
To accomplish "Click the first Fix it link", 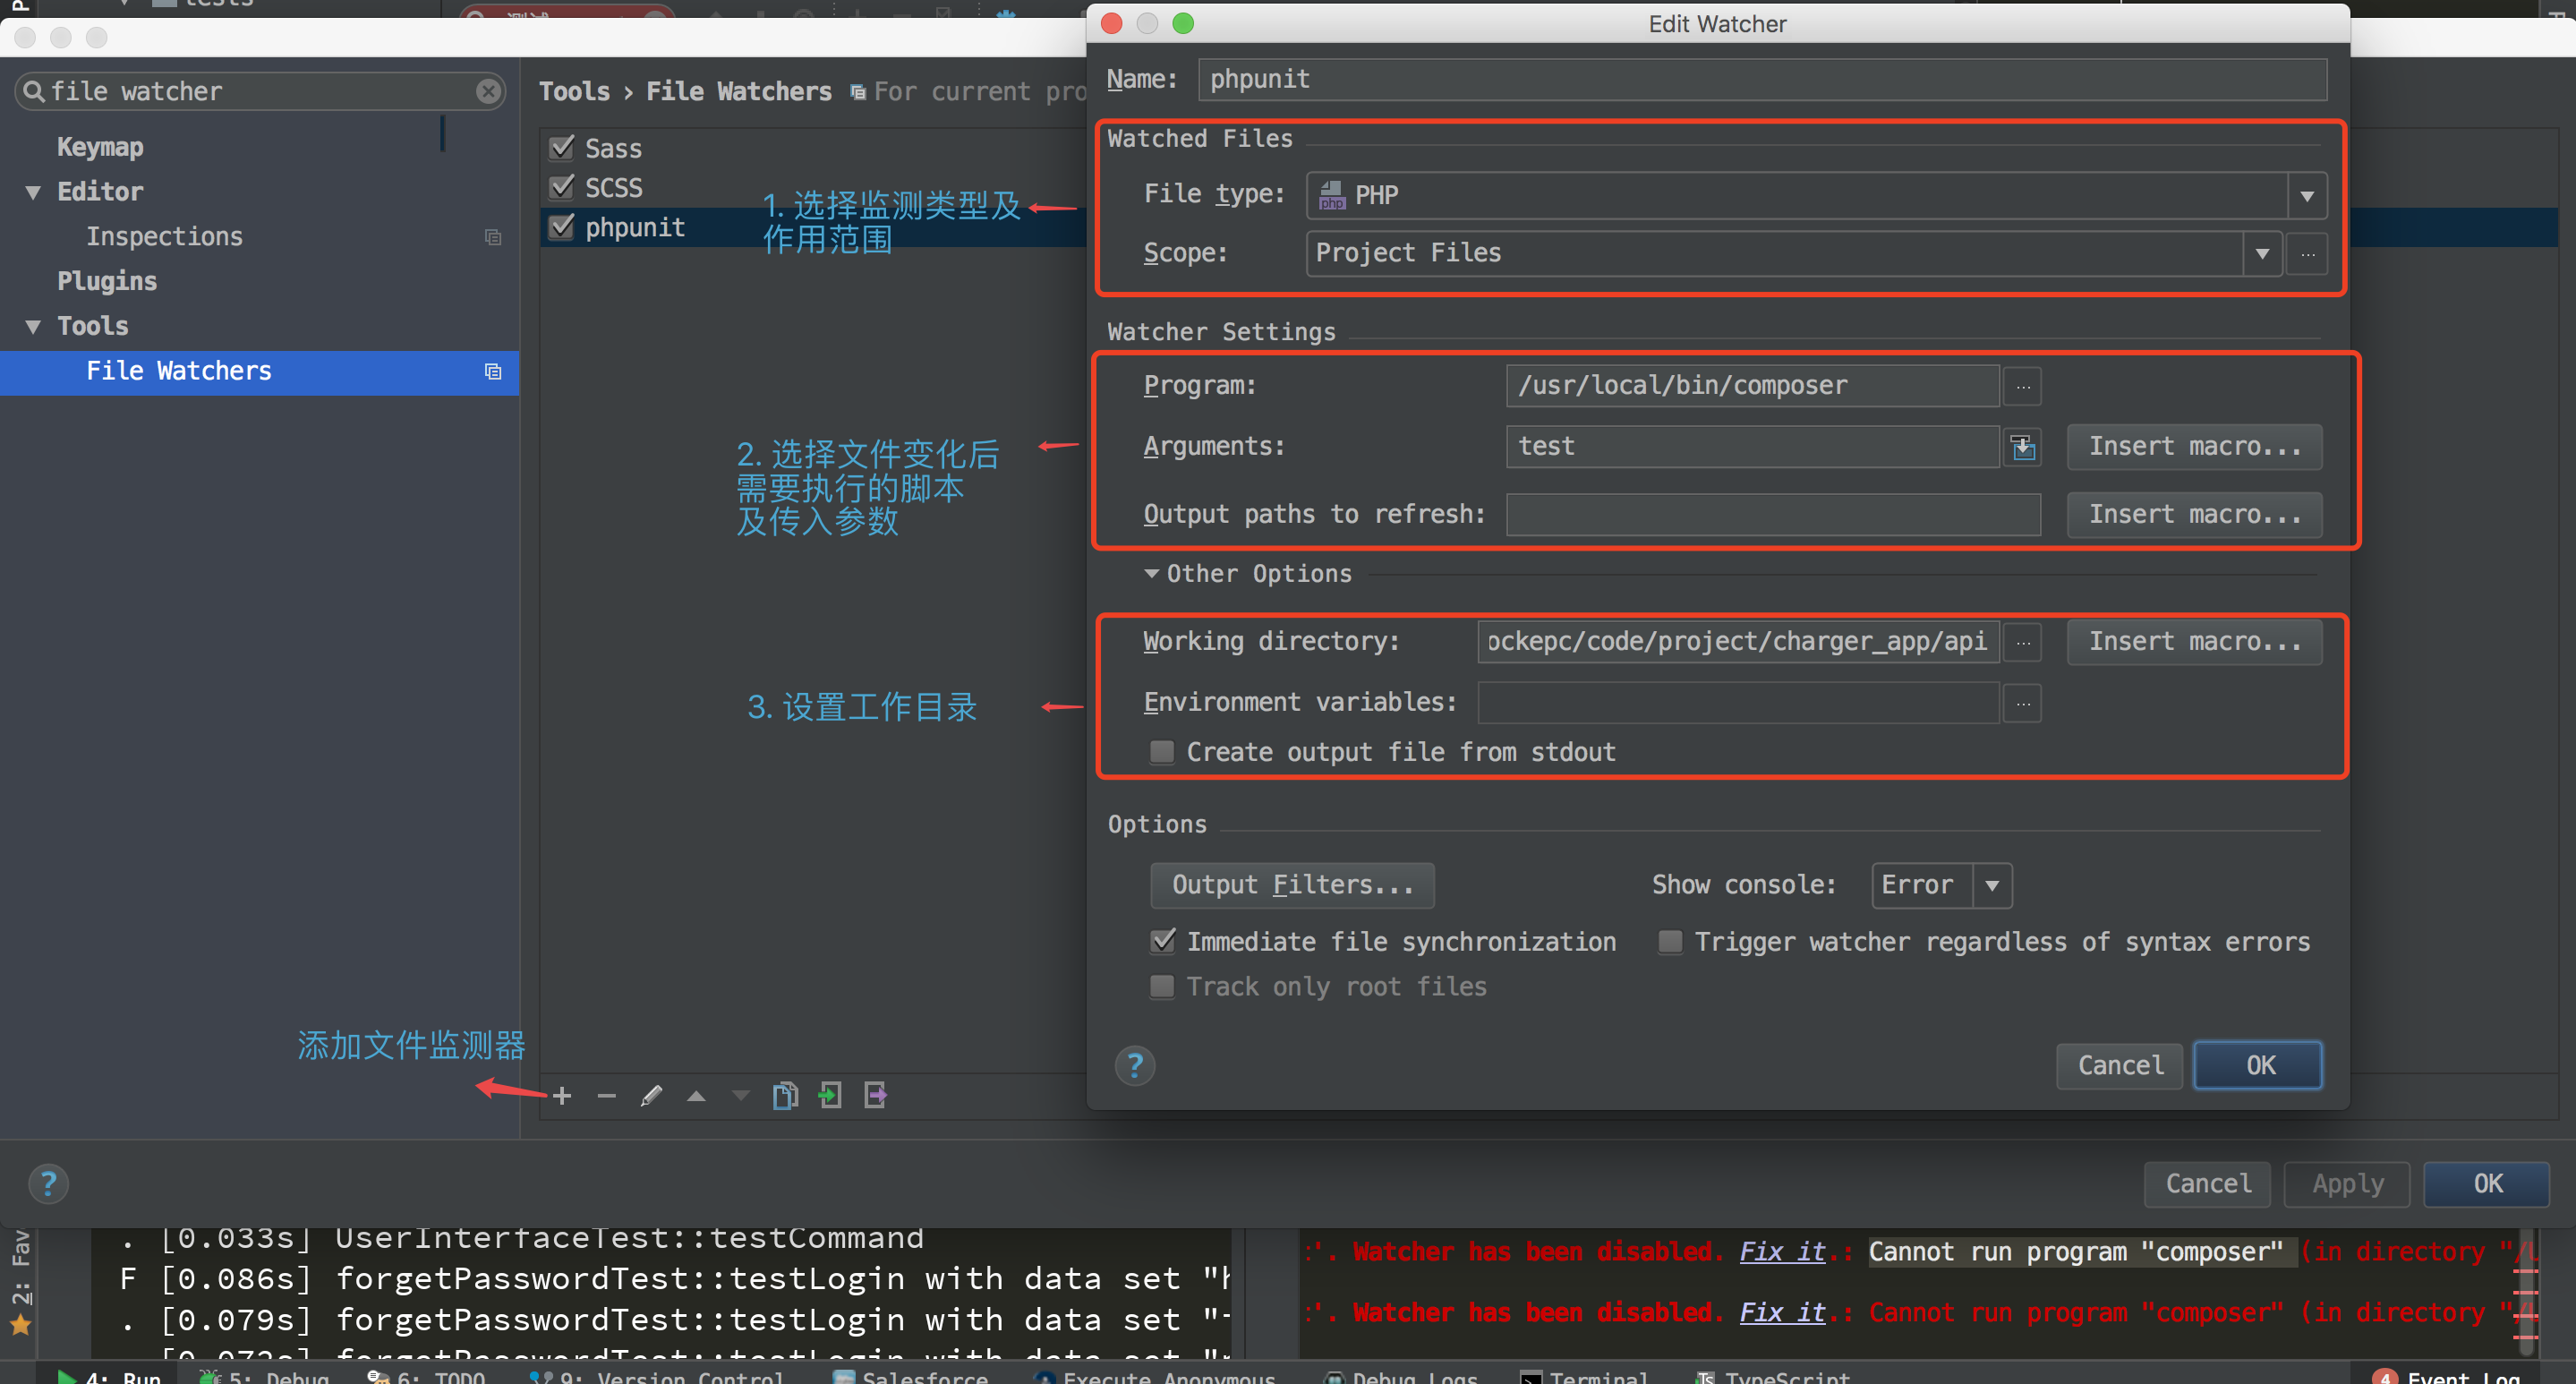I will tap(1782, 1252).
